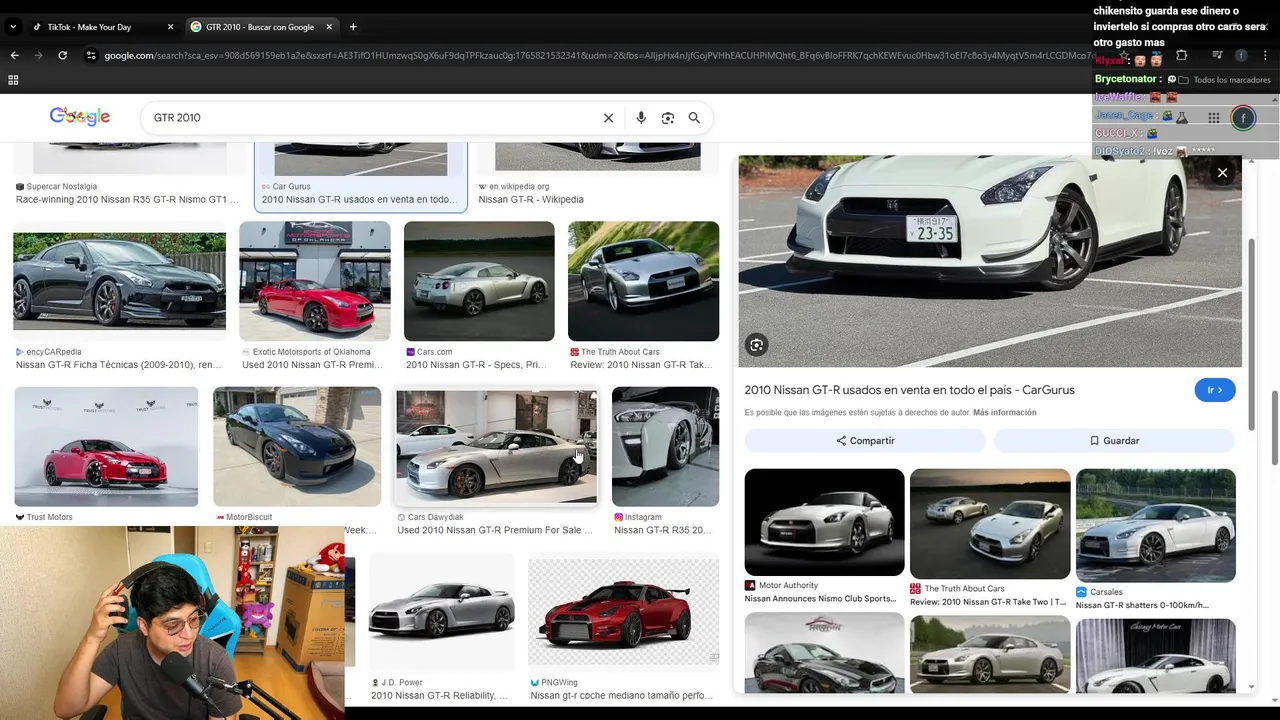Open The Truth About Cars related image in panel

pos(990,524)
